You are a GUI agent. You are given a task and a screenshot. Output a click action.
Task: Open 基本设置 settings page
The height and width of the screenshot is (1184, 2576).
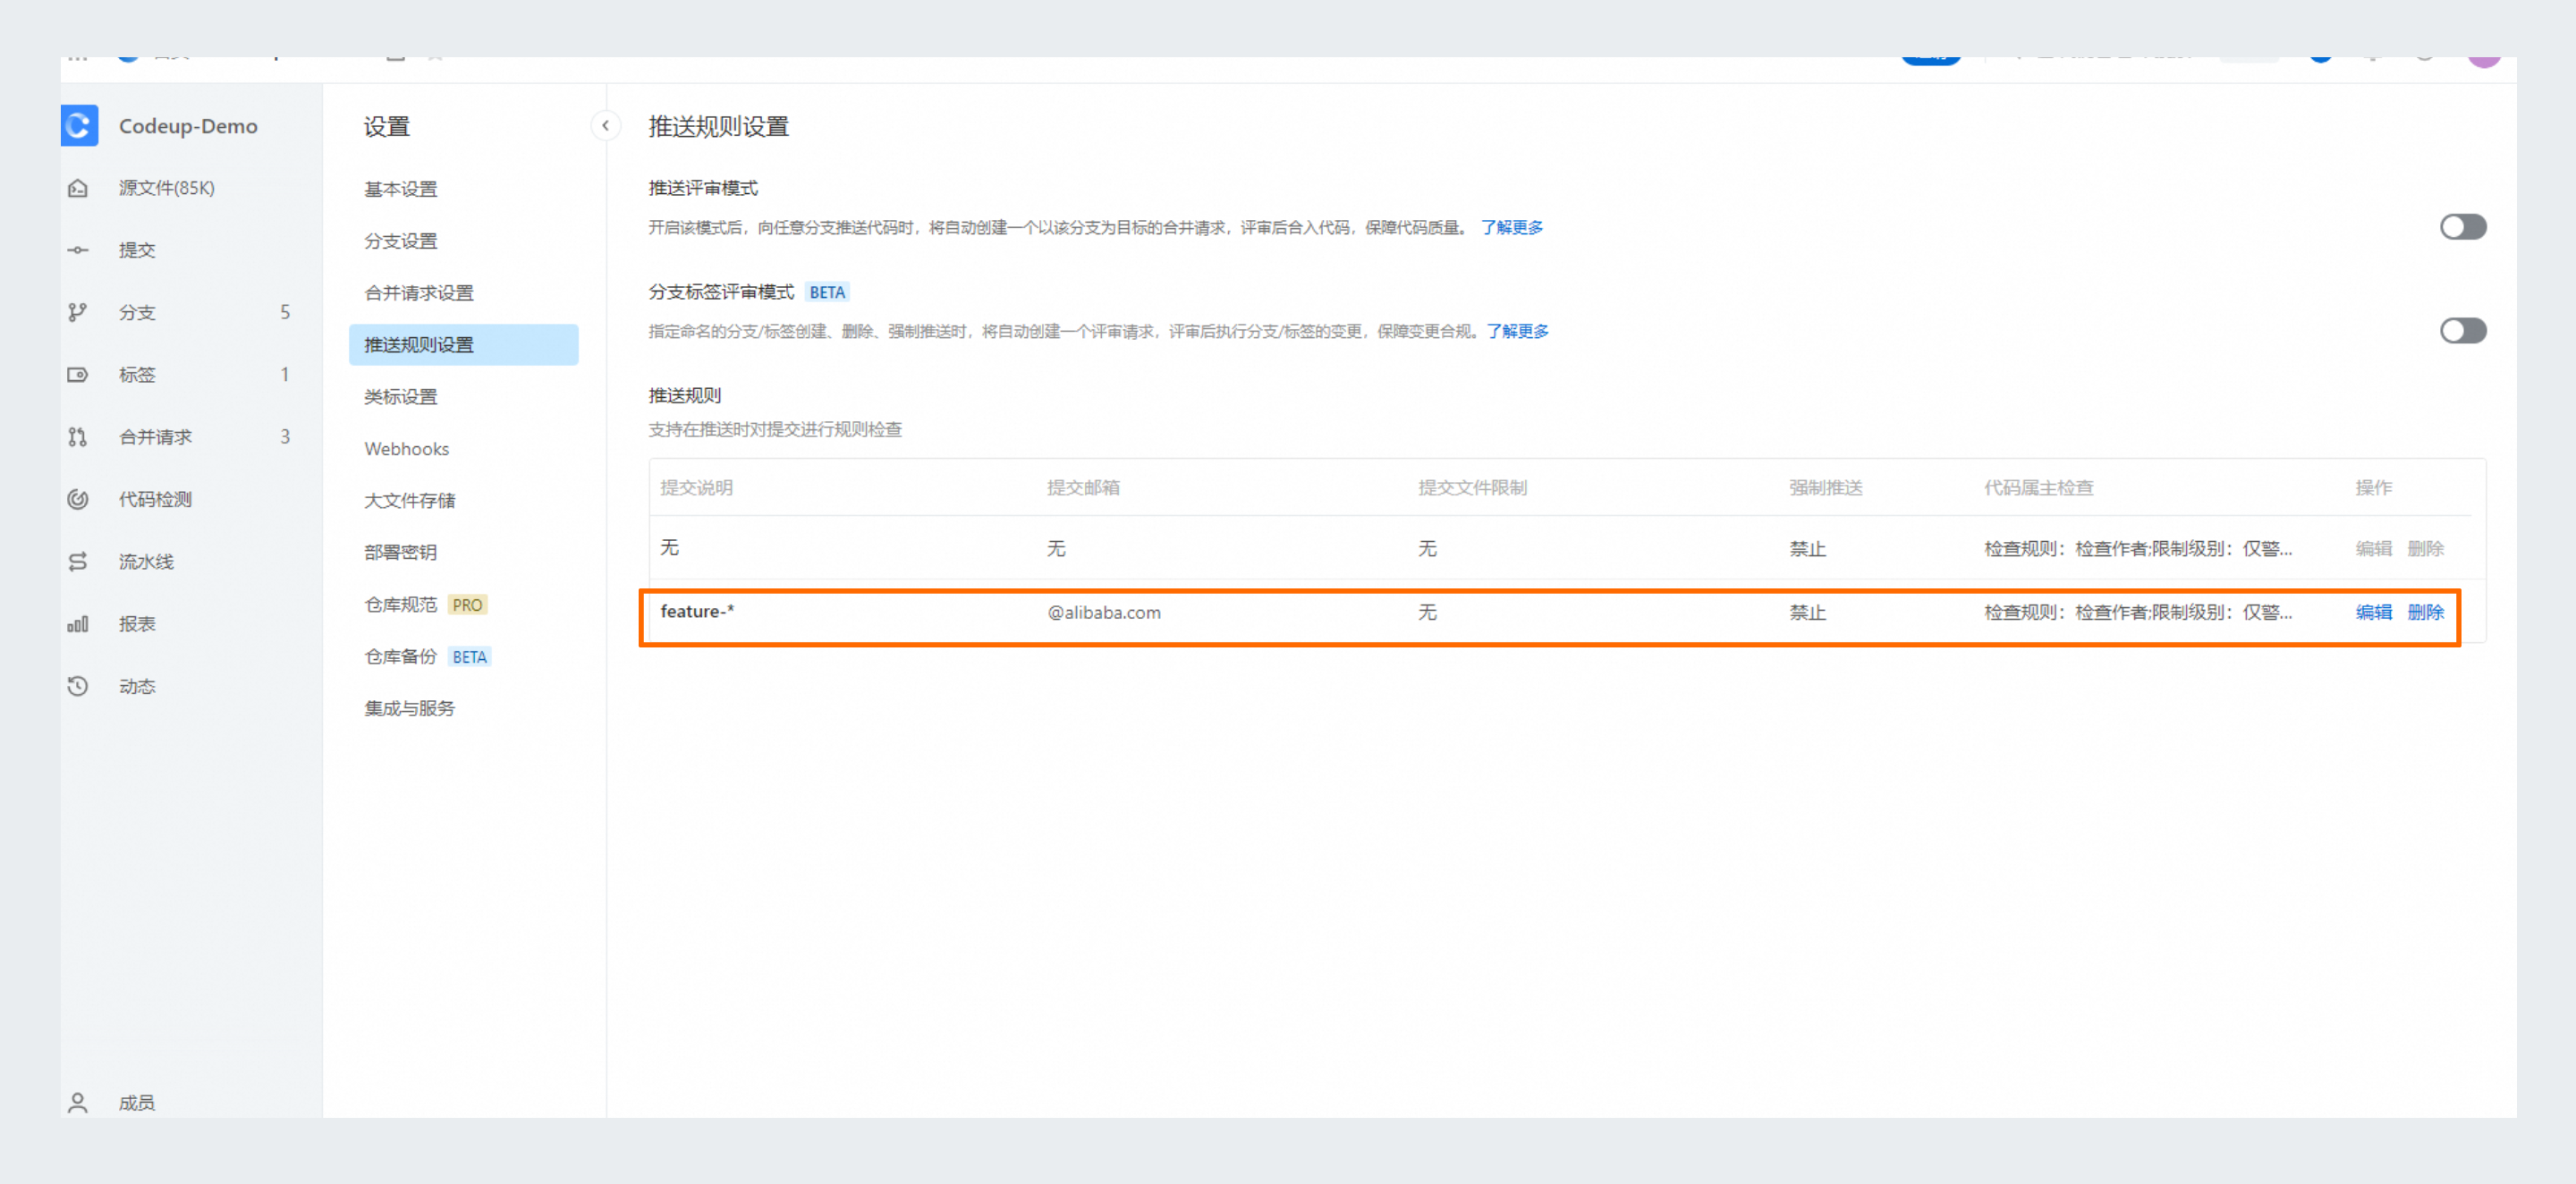tap(401, 189)
